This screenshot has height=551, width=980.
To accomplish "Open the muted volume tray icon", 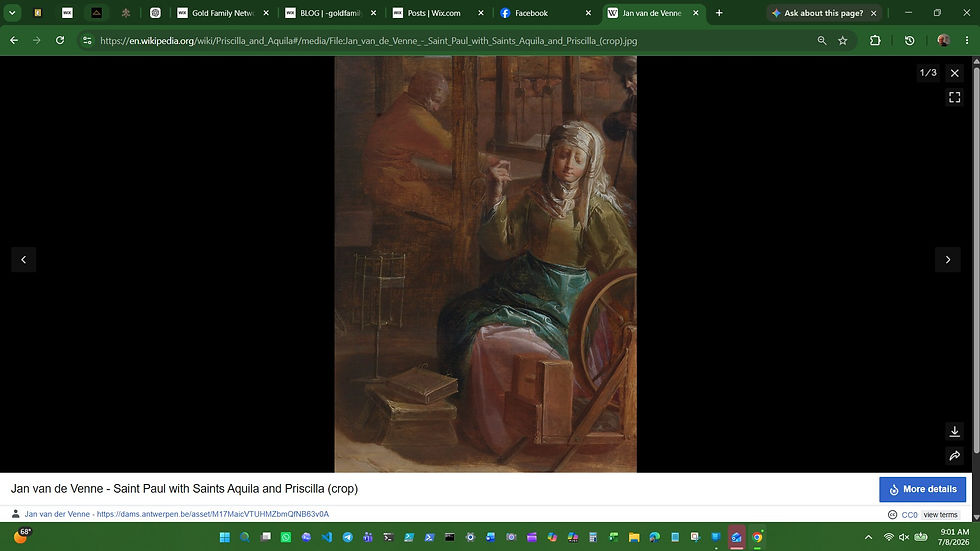I will tap(904, 537).
